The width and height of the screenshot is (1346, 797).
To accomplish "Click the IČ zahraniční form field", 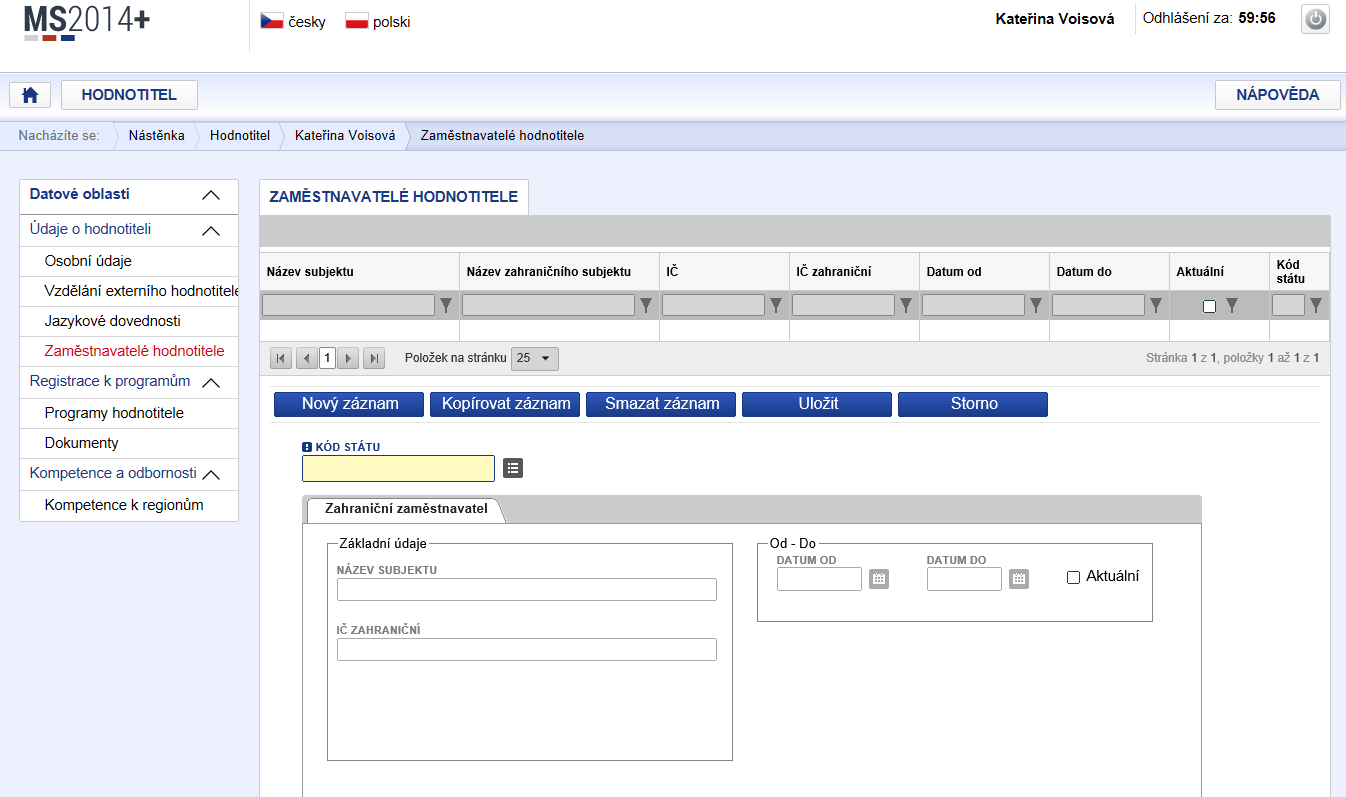I will 527,649.
